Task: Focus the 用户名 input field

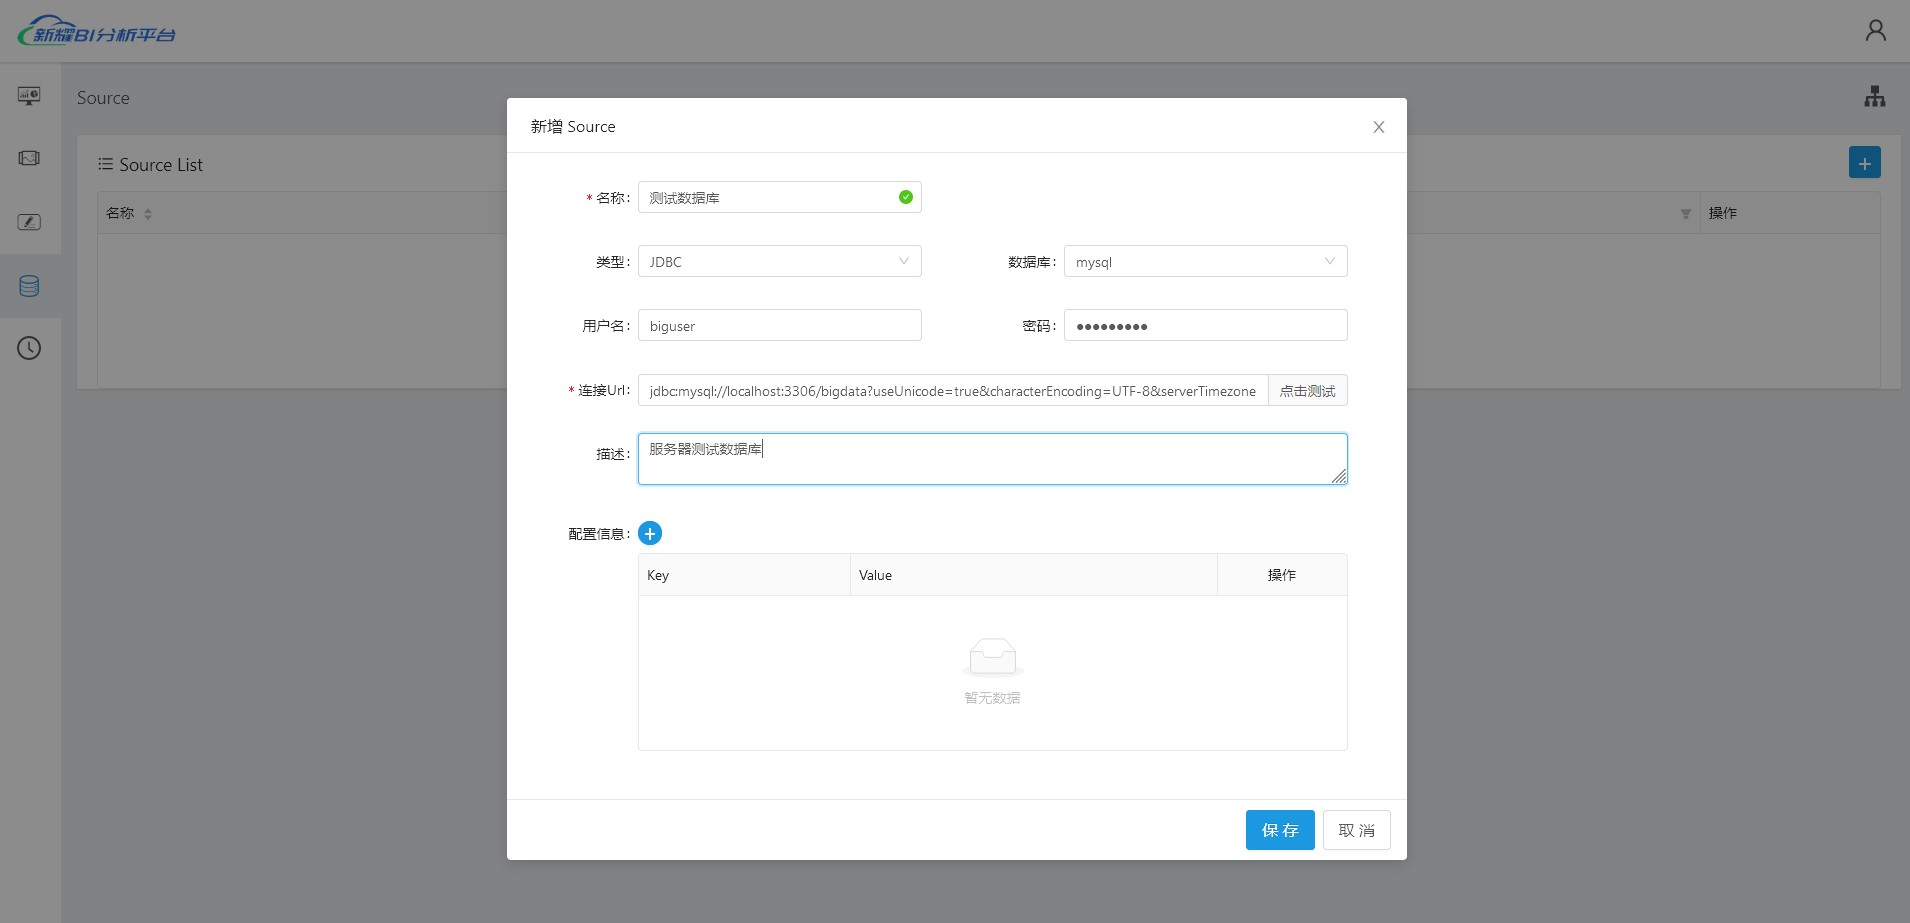Action: [779, 326]
